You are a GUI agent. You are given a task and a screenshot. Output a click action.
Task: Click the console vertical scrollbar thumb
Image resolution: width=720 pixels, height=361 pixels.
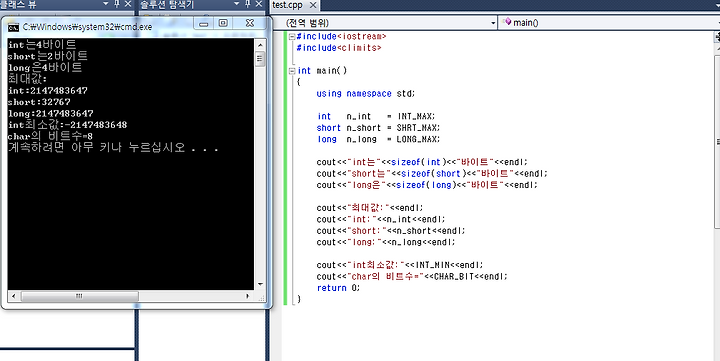260,59
